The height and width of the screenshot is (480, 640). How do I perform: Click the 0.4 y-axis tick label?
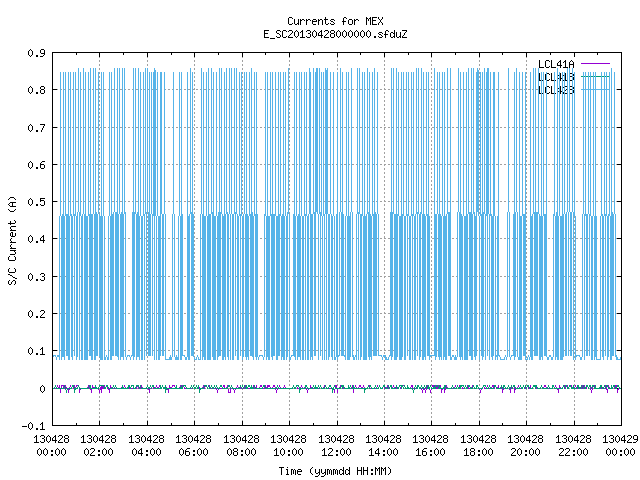tap(36, 239)
